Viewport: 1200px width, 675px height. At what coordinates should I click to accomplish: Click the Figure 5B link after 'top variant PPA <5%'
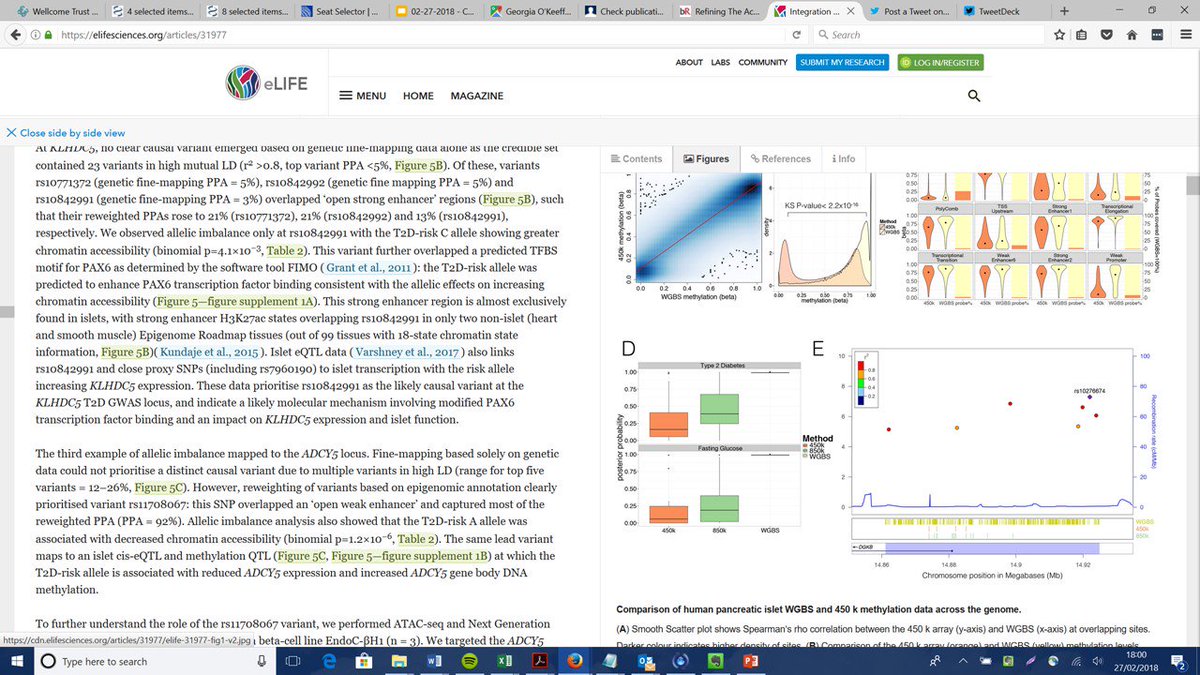(420, 164)
